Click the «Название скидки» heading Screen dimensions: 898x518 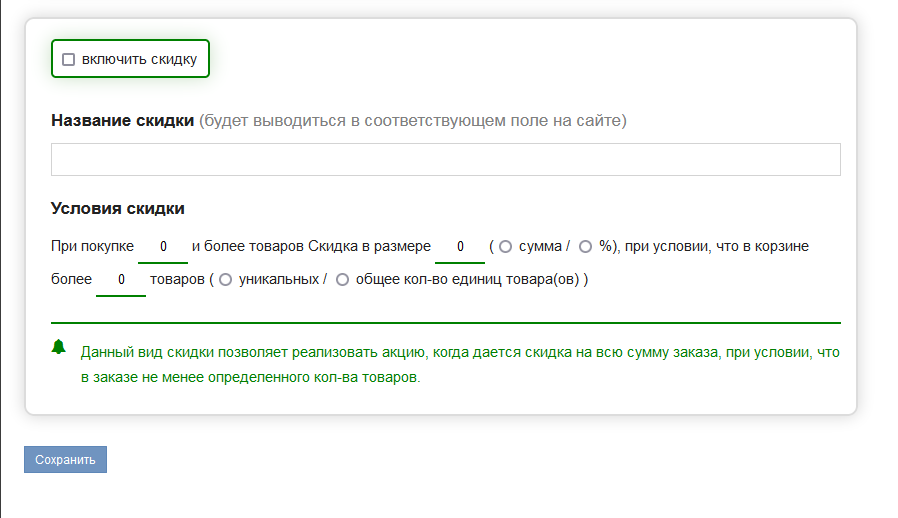[123, 120]
